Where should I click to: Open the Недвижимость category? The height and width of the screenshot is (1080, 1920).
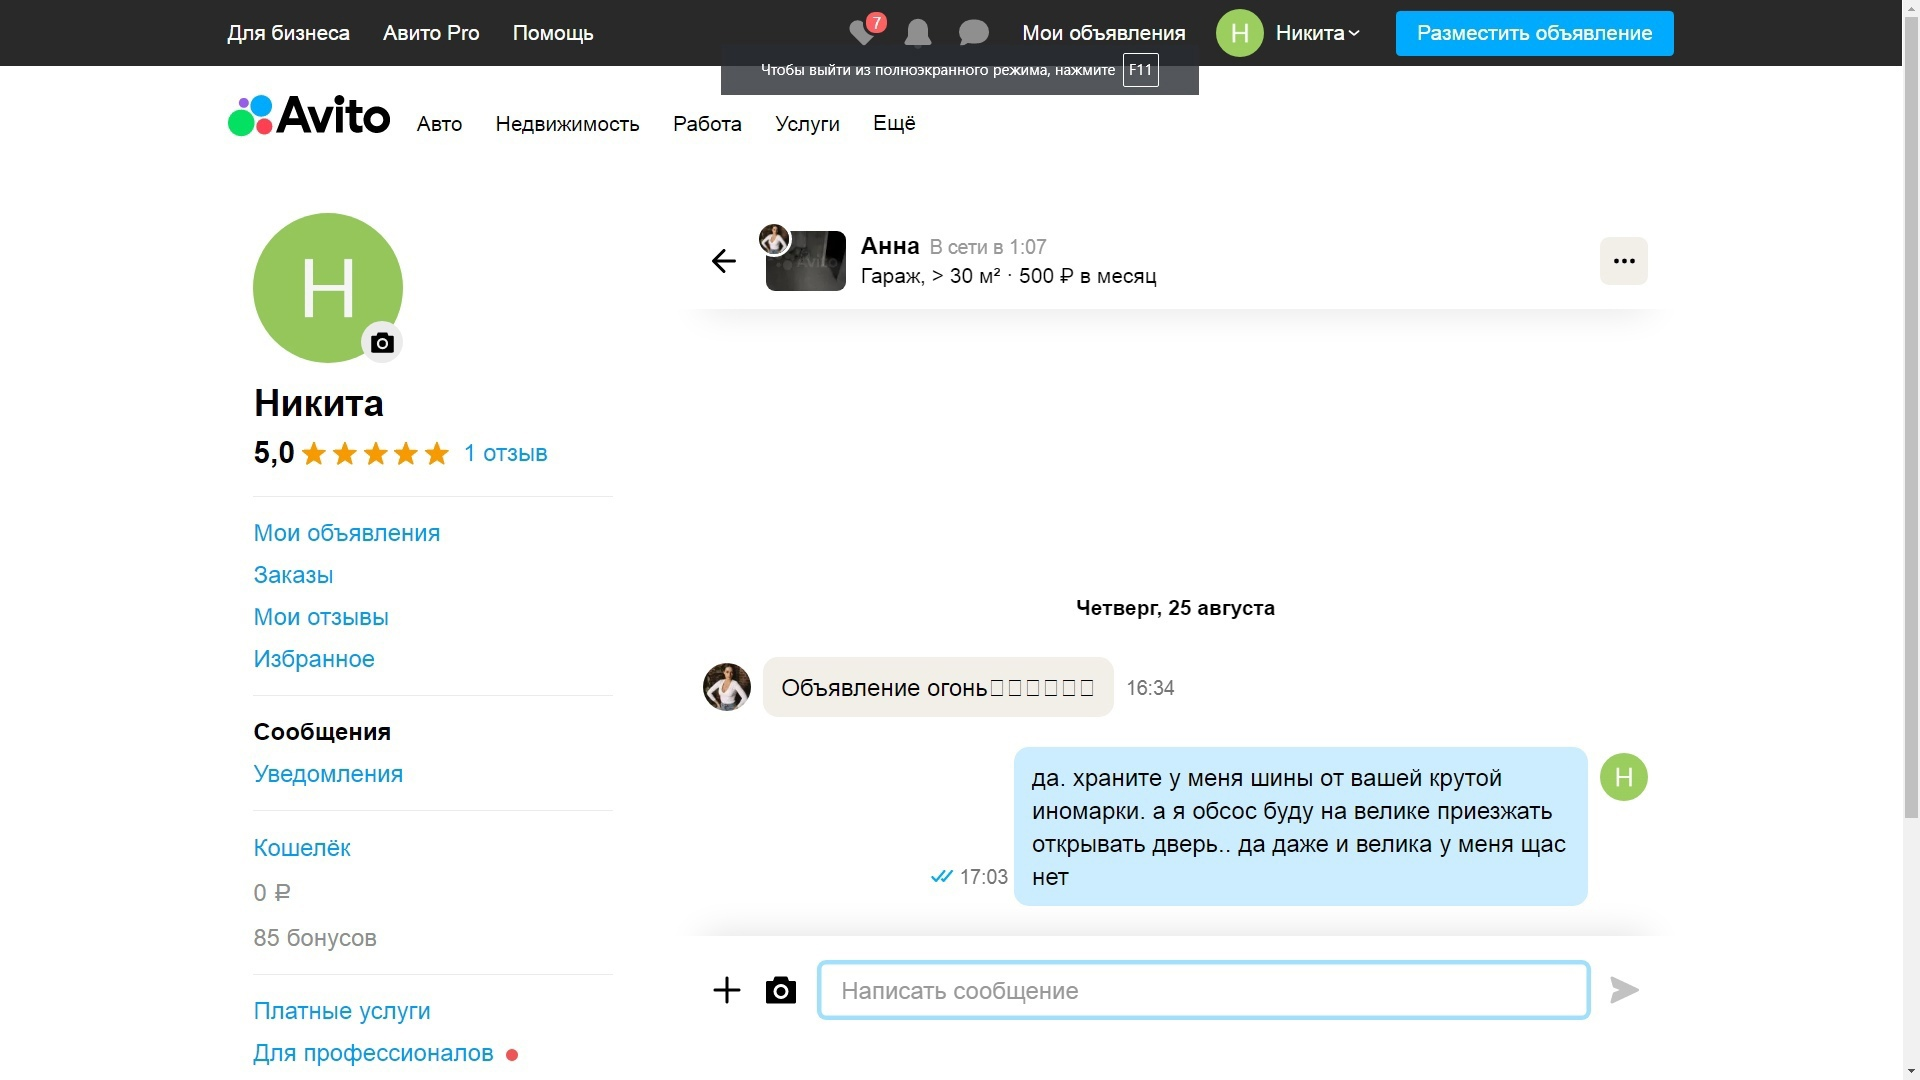pos(567,124)
